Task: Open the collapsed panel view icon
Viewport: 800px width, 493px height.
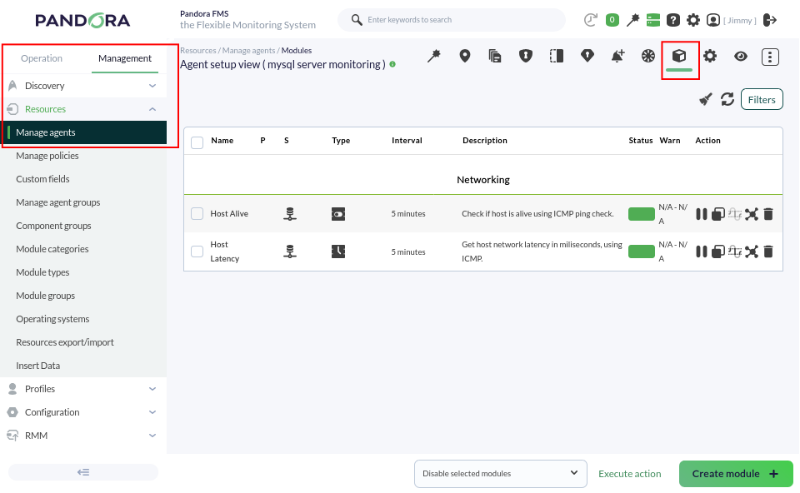Action: [557, 56]
